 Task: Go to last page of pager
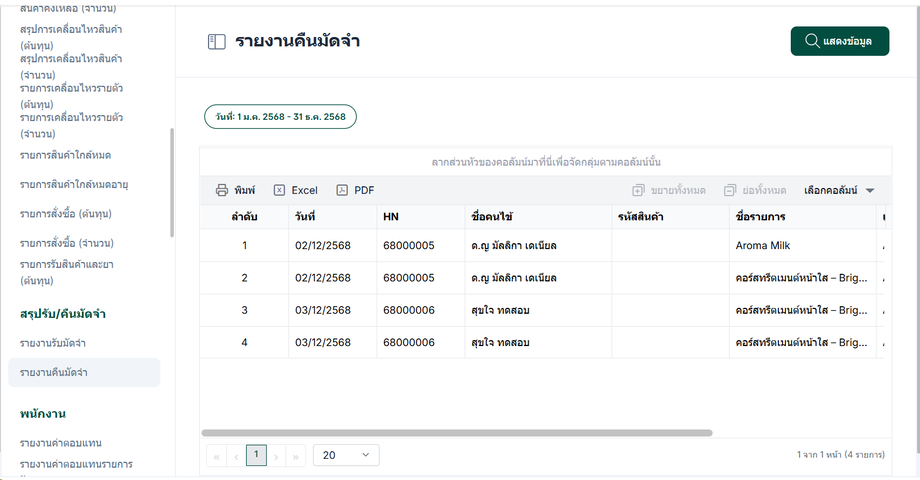295,456
